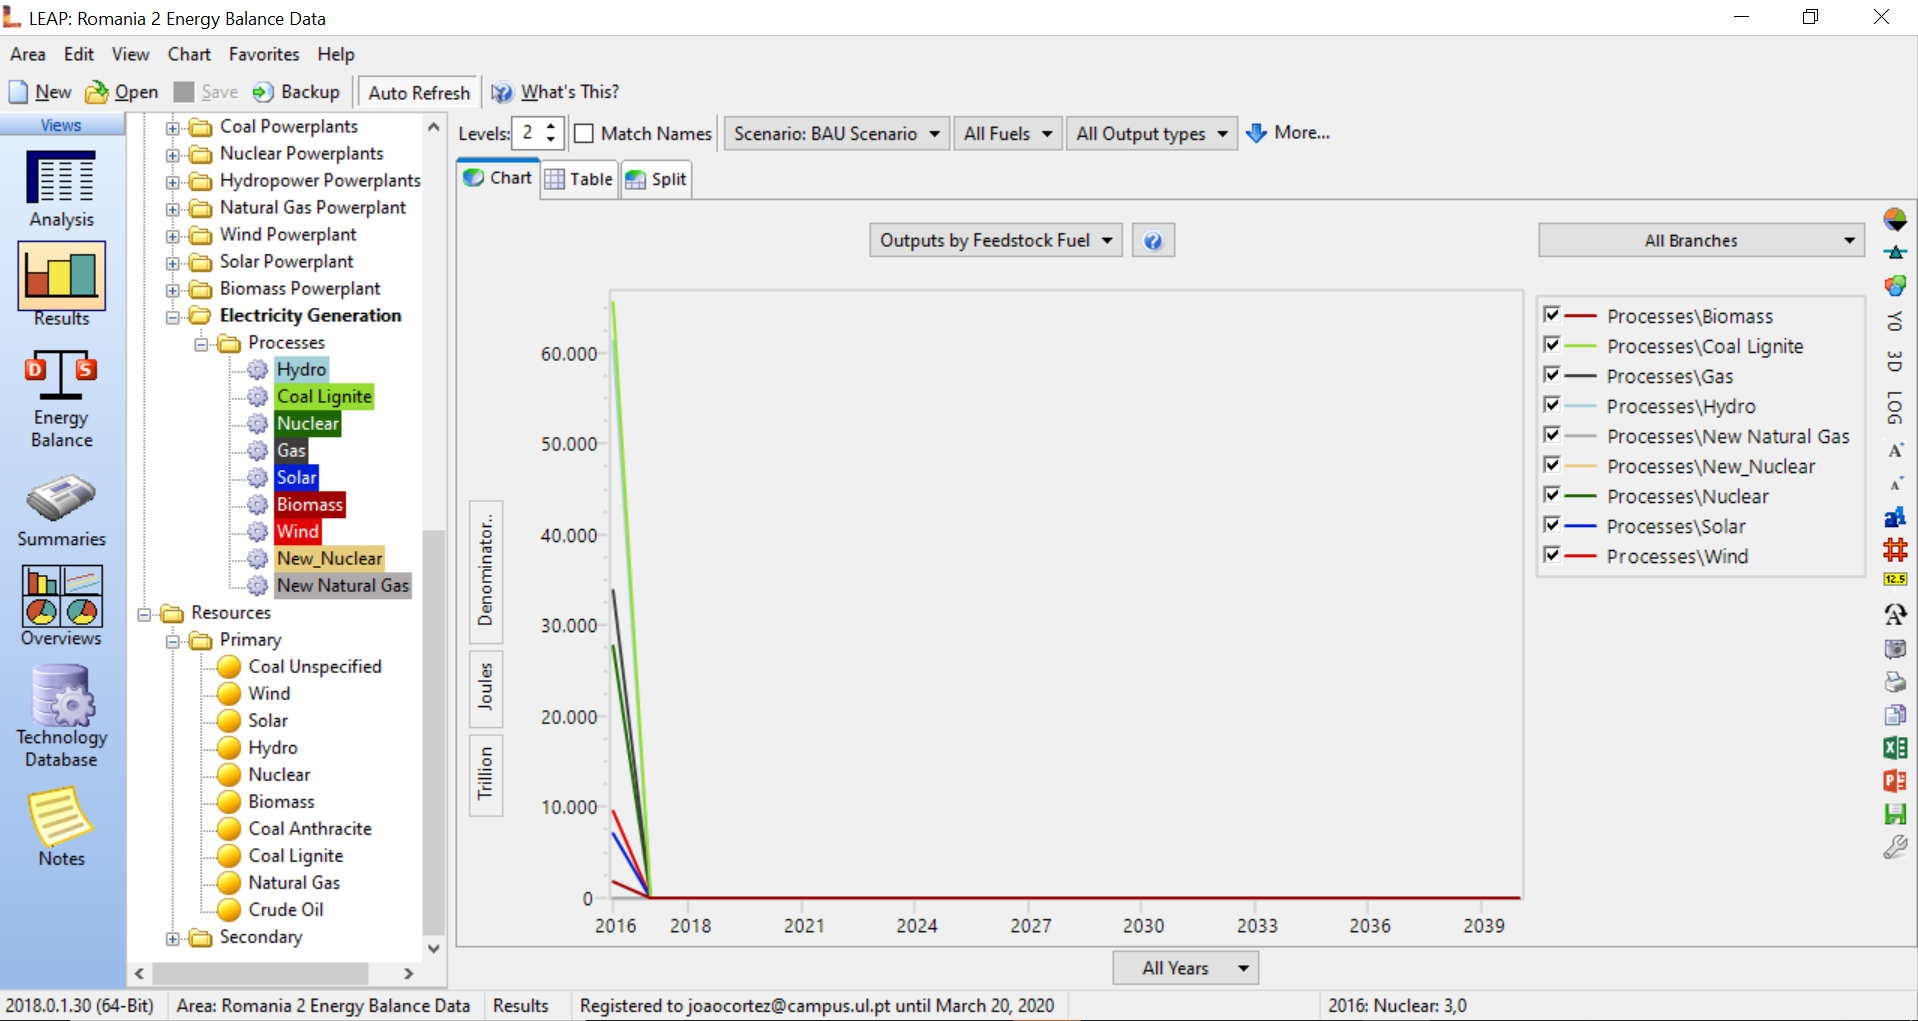Click the Backup toolbar button
This screenshot has width=1918, height=1021.
[296, 92]
